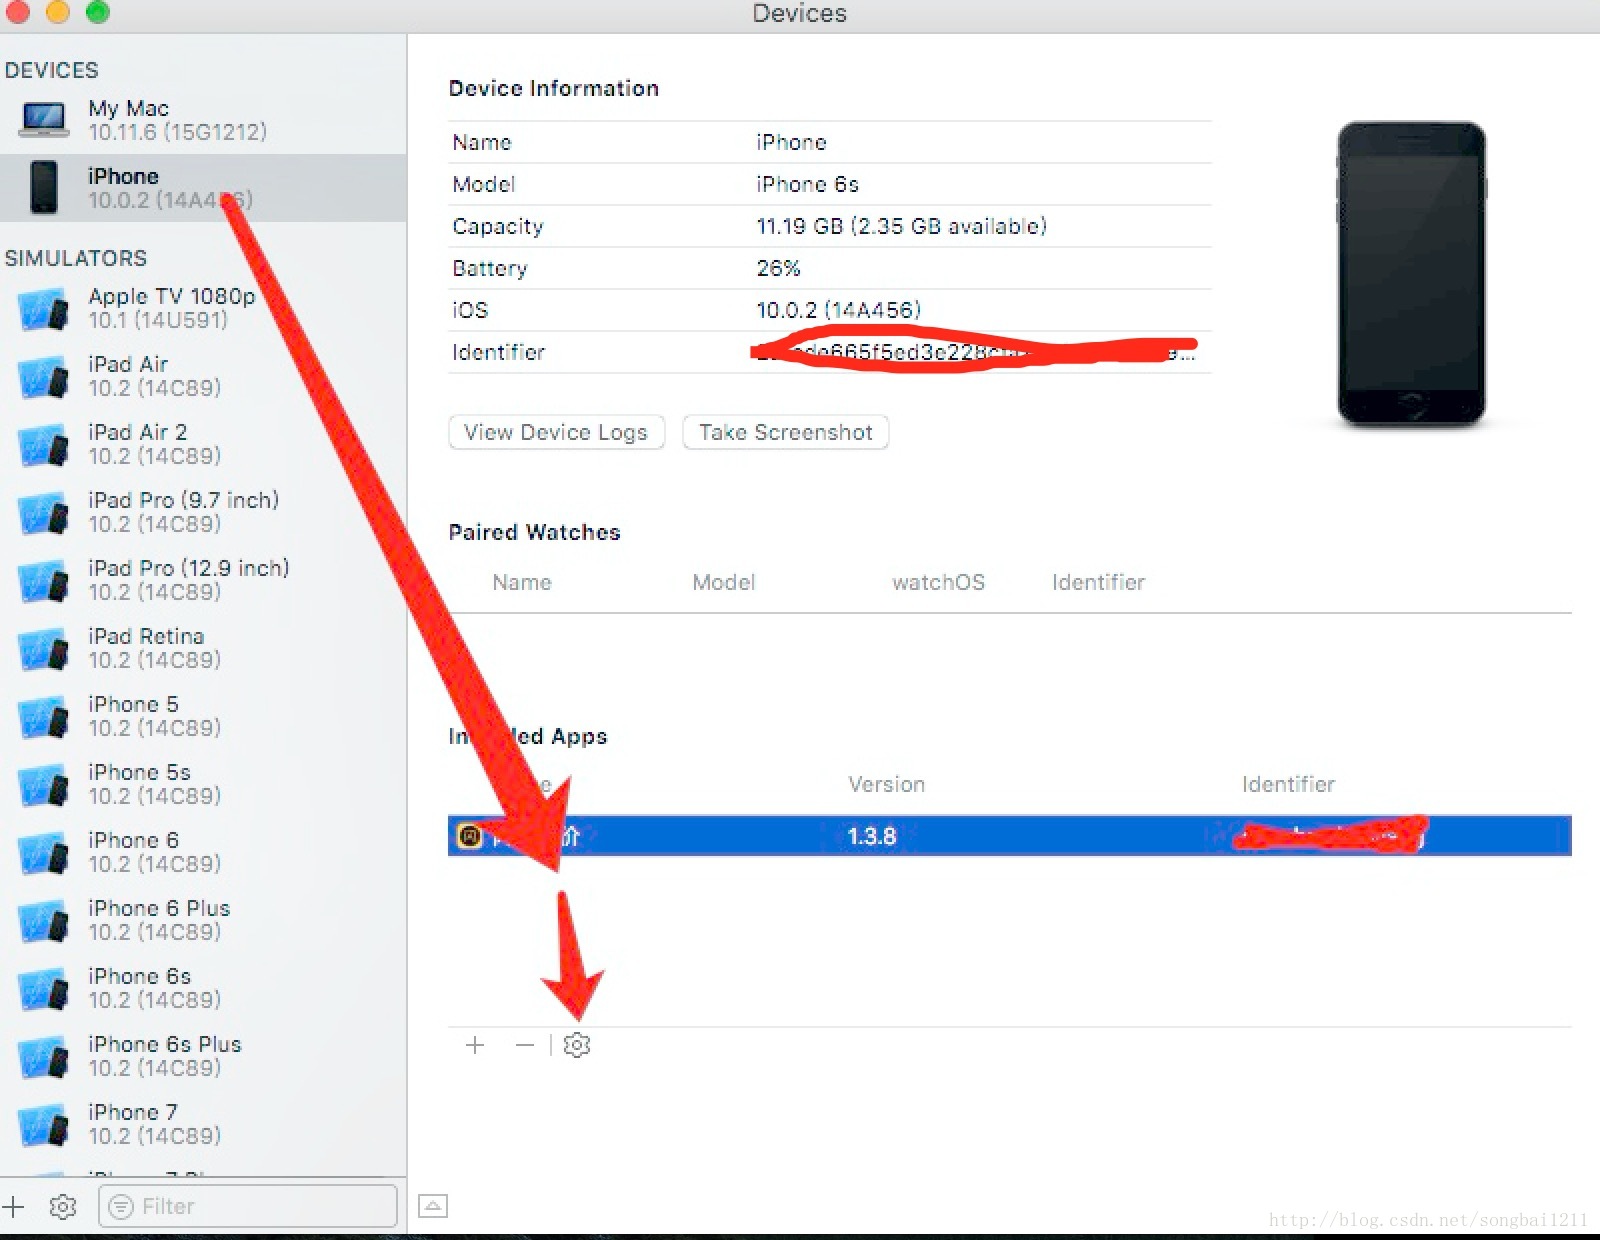Click the My Mac laptop icon

[x=44, y=120]
